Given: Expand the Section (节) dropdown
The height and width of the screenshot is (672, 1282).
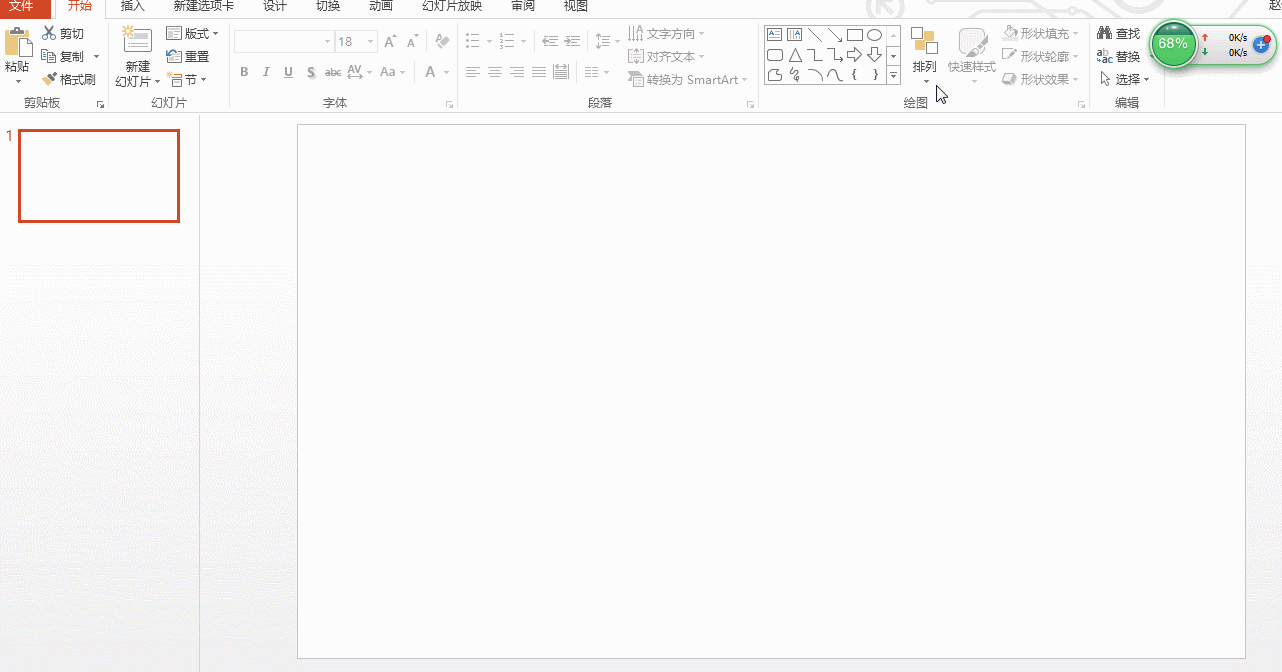Looking at the screenshot, I should (187, 79).
